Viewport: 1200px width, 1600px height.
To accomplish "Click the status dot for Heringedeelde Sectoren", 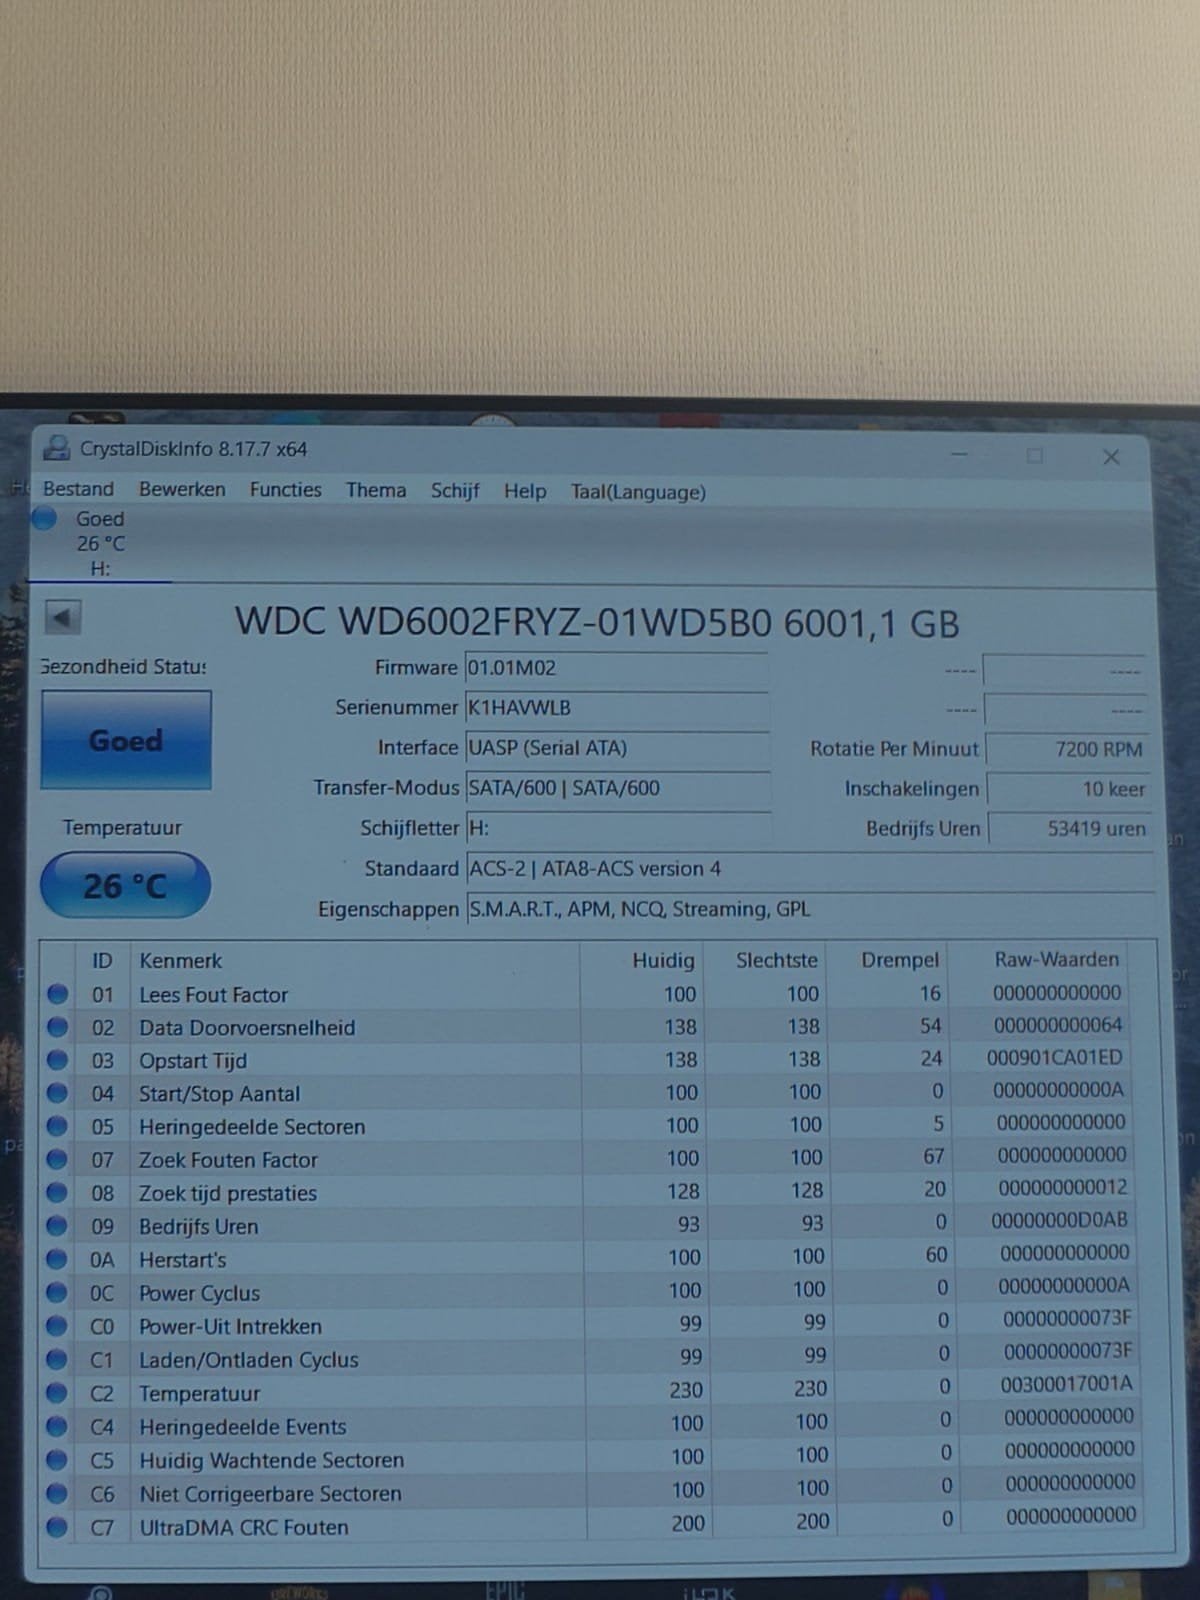I will pyautogui.click(x=58, y=1126).
